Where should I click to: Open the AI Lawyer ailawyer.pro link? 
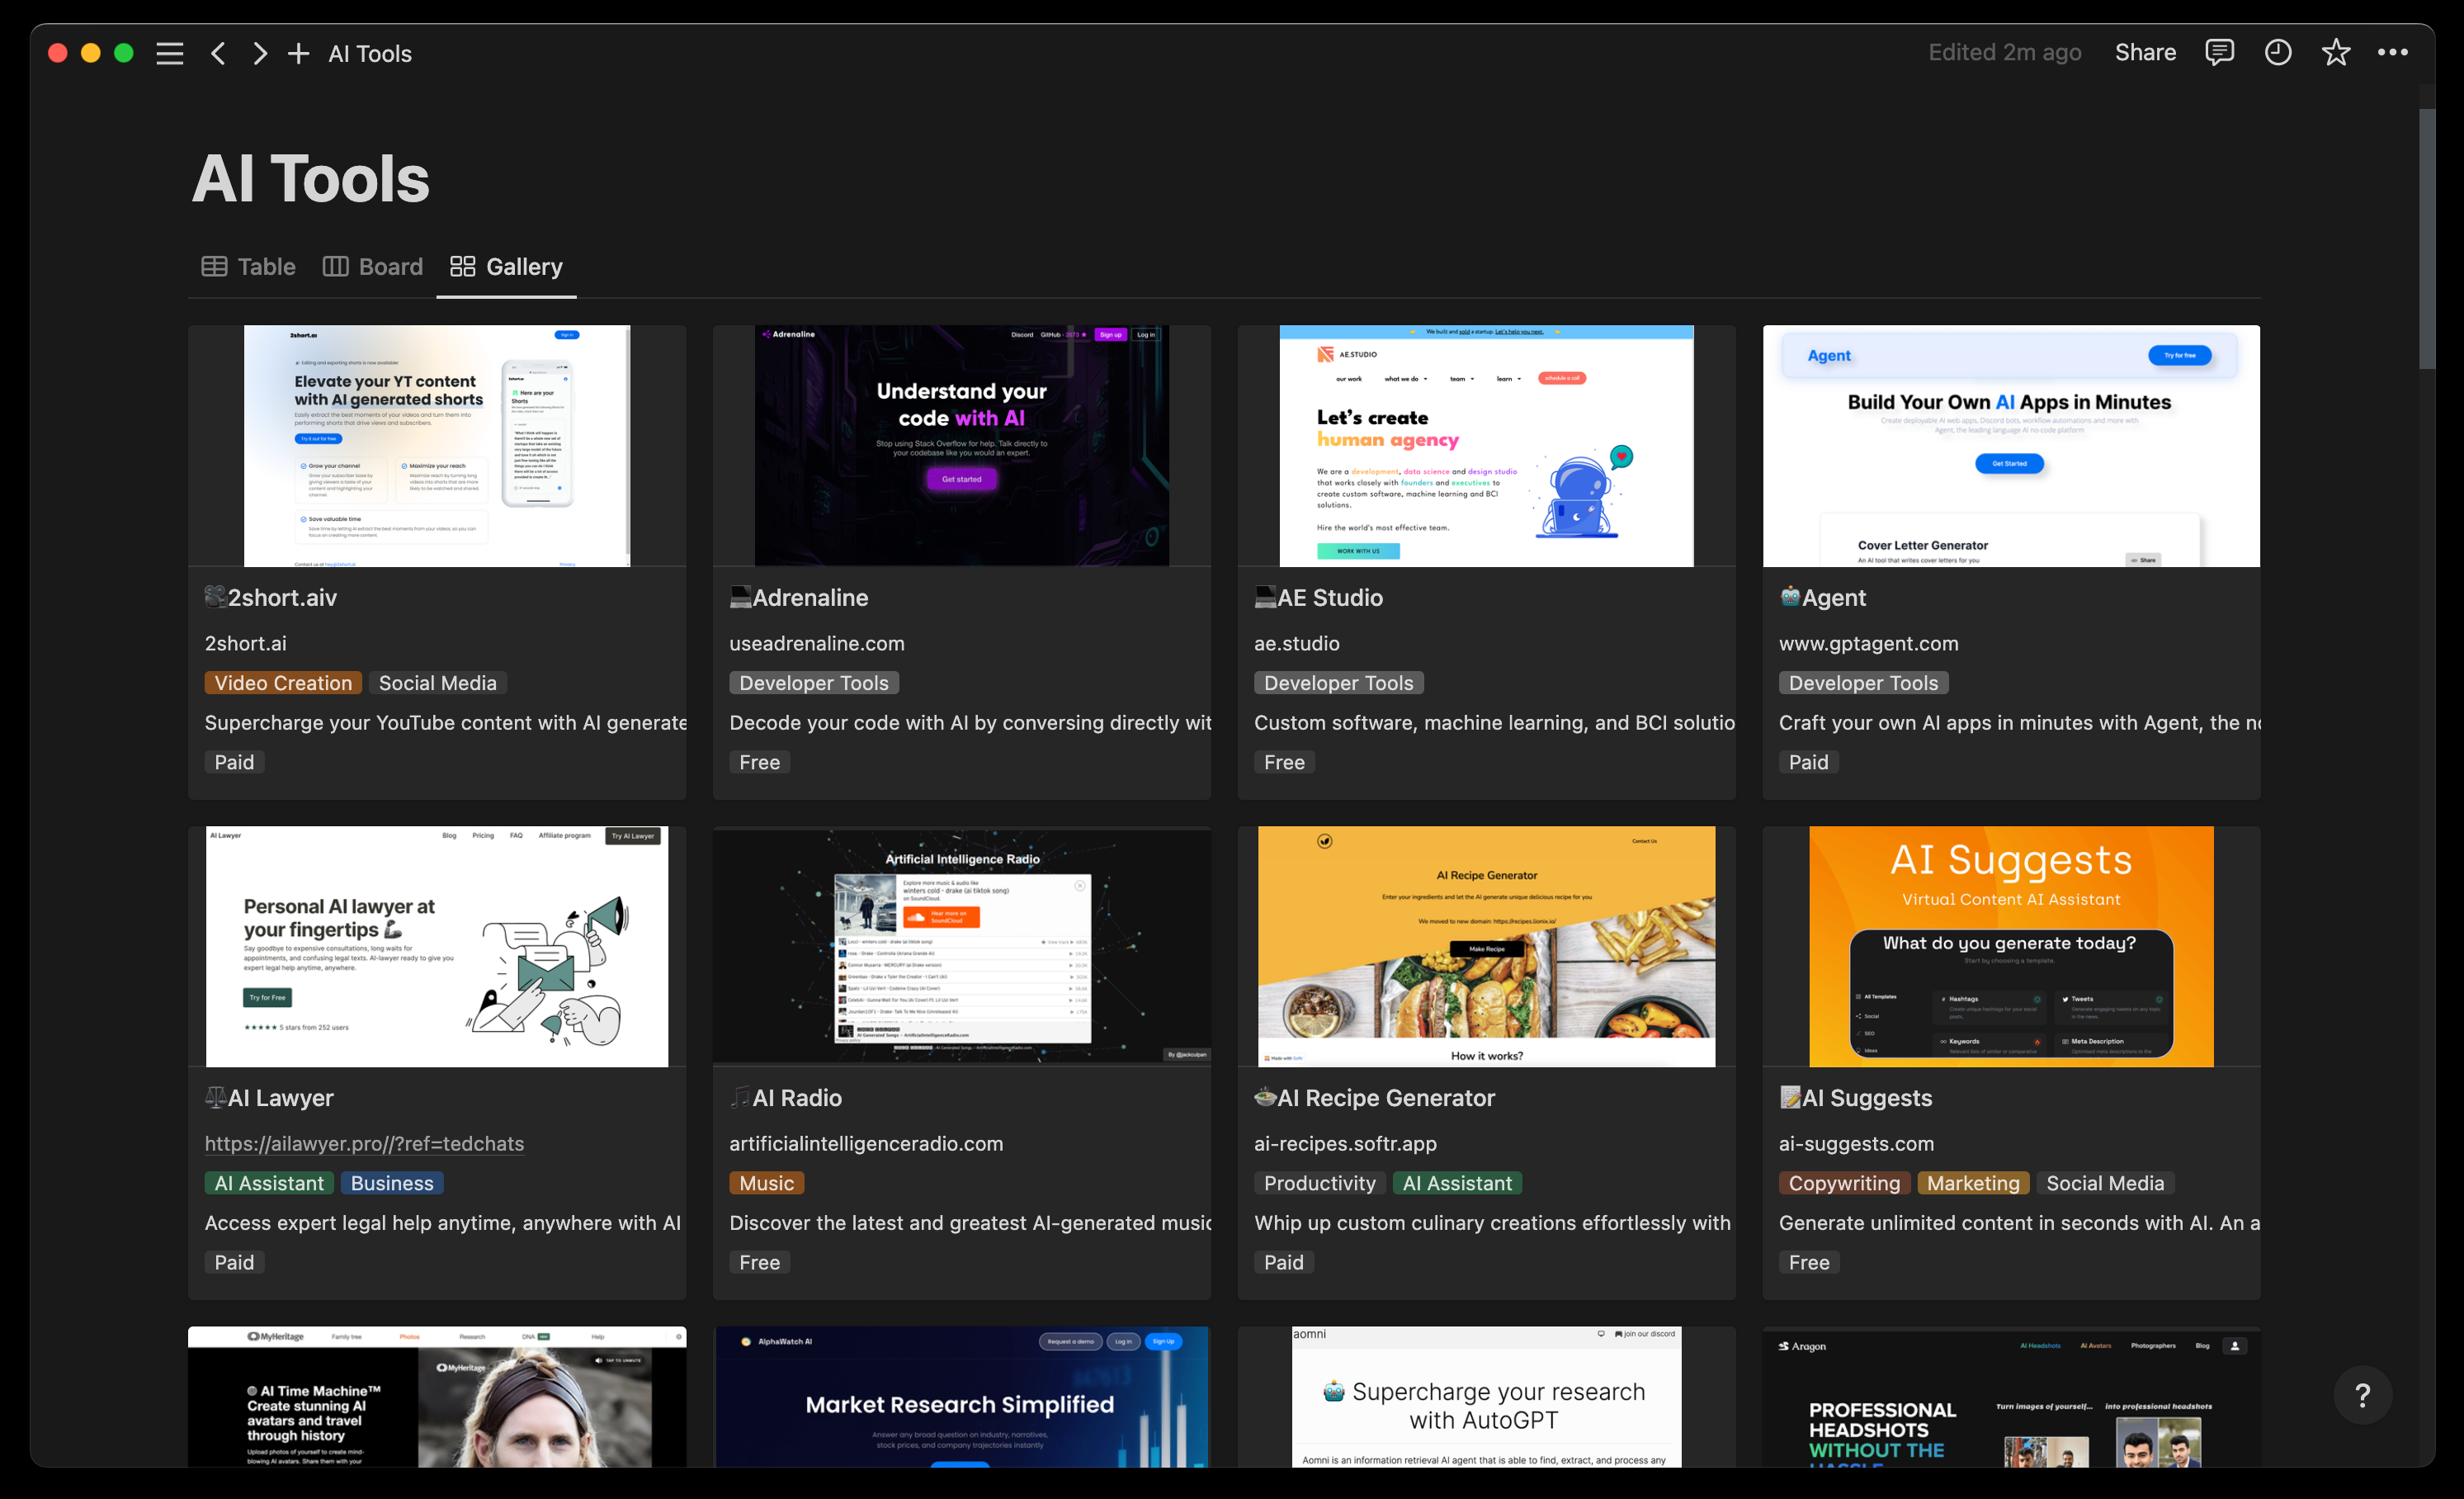tap(364, 1143)
